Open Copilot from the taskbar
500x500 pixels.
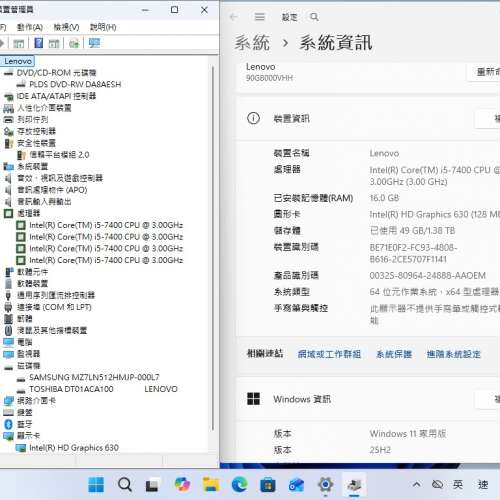(182, 484)
